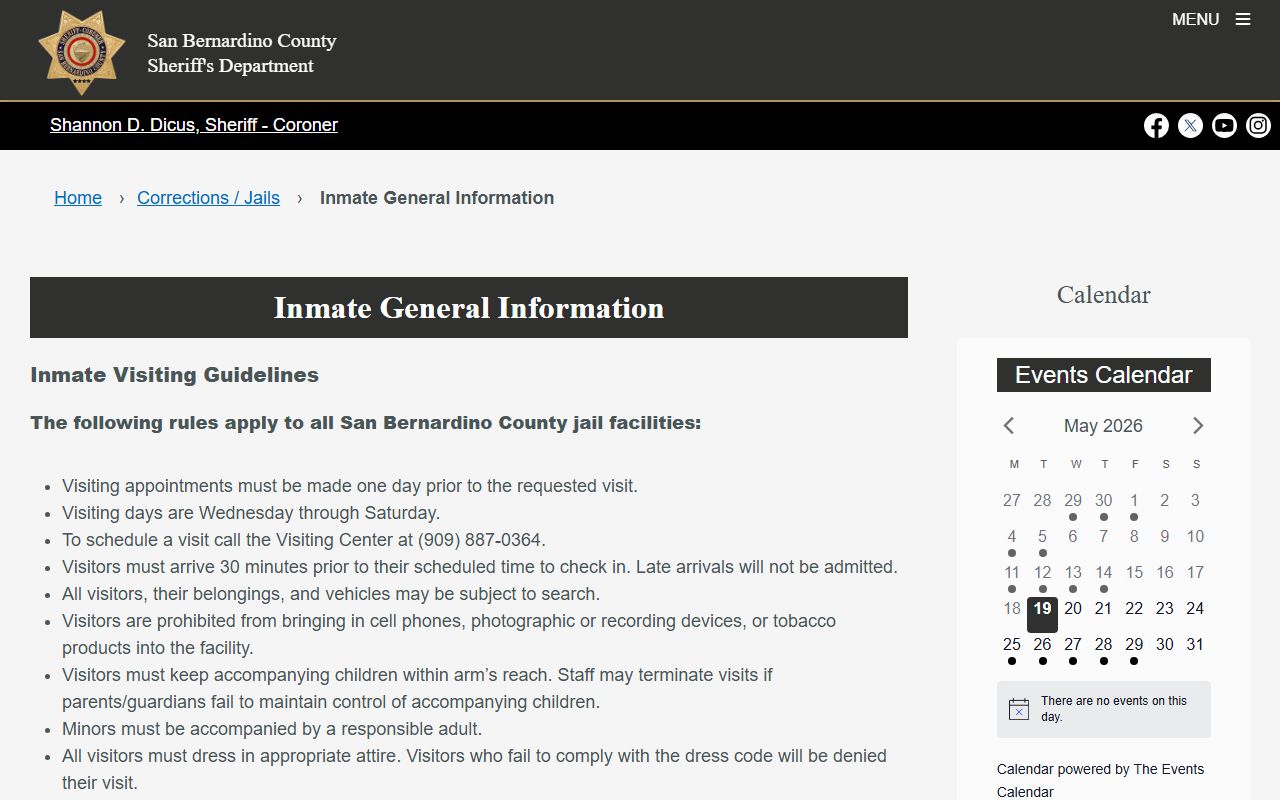The width and height of the screenshot is (1280, 800).
Task: Click the San Bernardino County Sheriff's Department title
Action: point(242,53)
